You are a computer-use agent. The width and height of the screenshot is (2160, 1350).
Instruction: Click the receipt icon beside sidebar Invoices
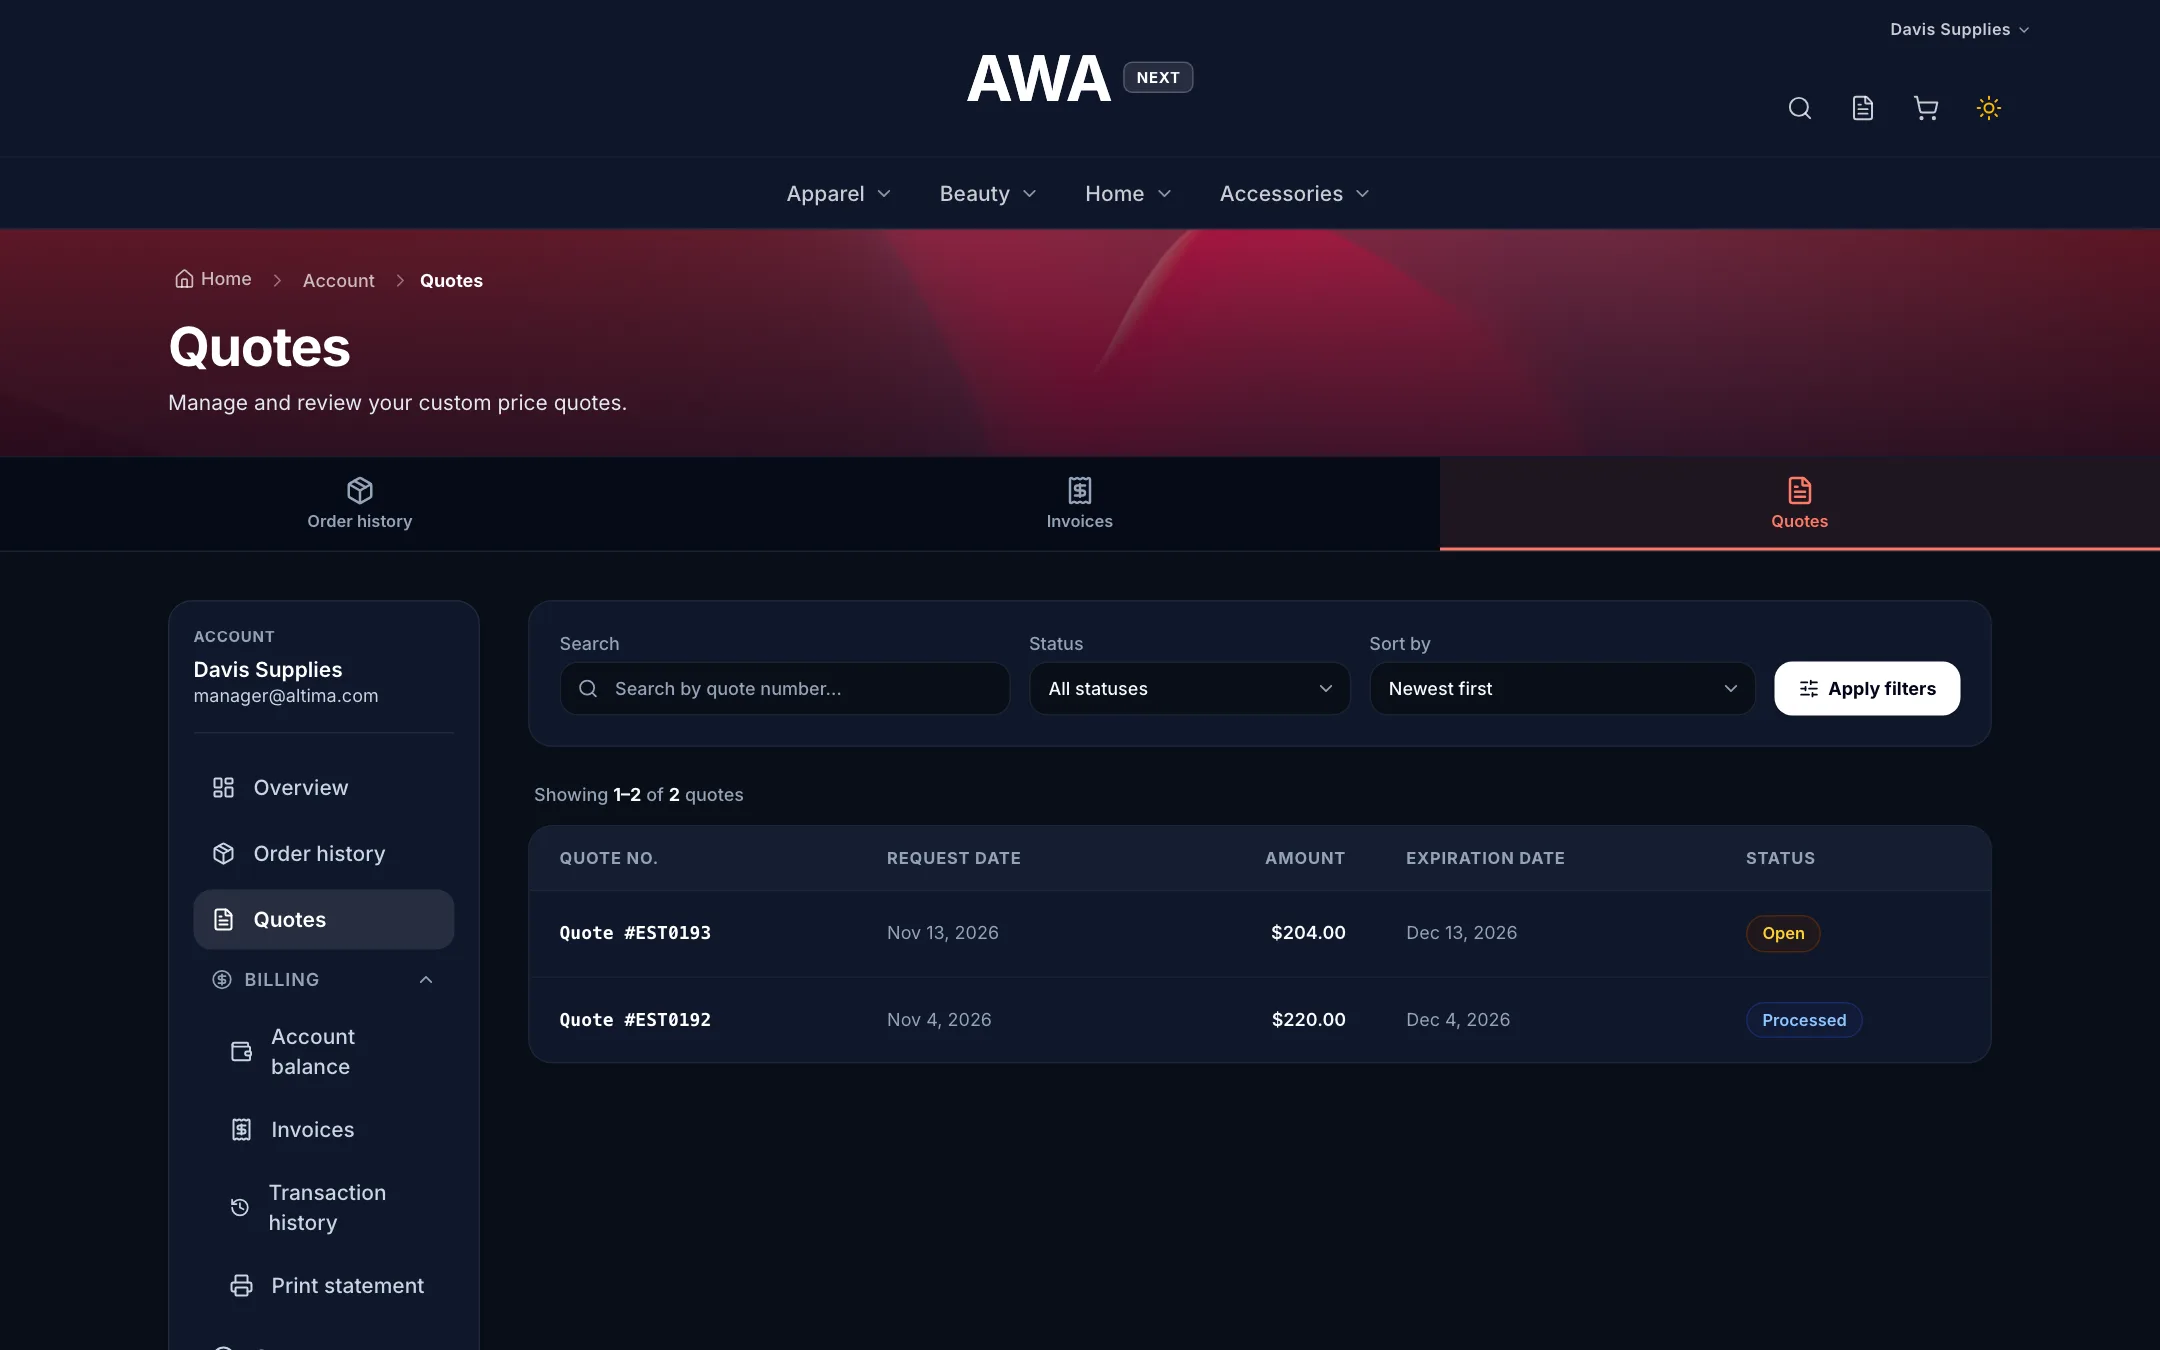coord(241,1129)
